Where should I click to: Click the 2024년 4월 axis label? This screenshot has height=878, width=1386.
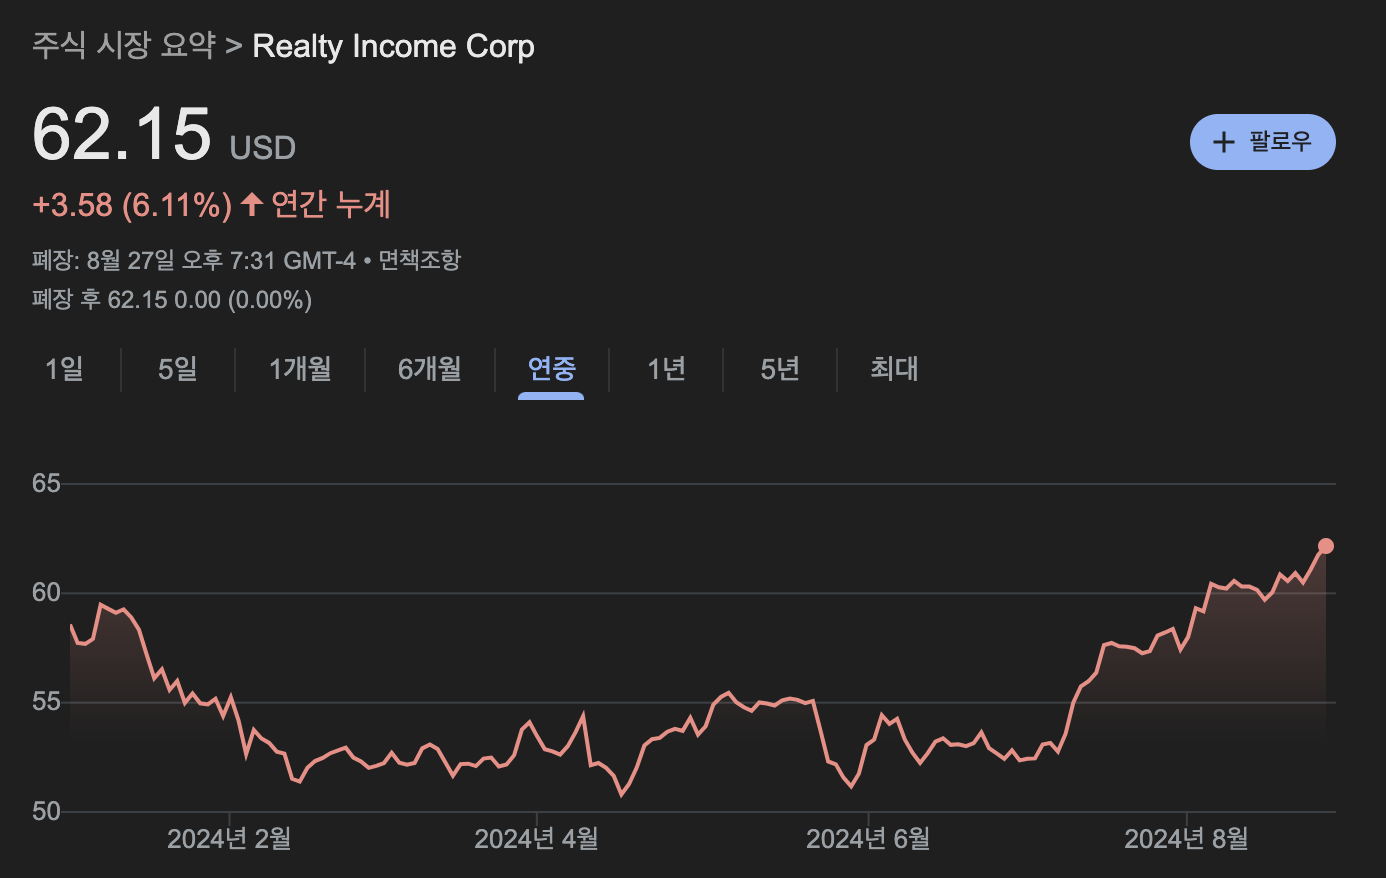click(537, 839)
